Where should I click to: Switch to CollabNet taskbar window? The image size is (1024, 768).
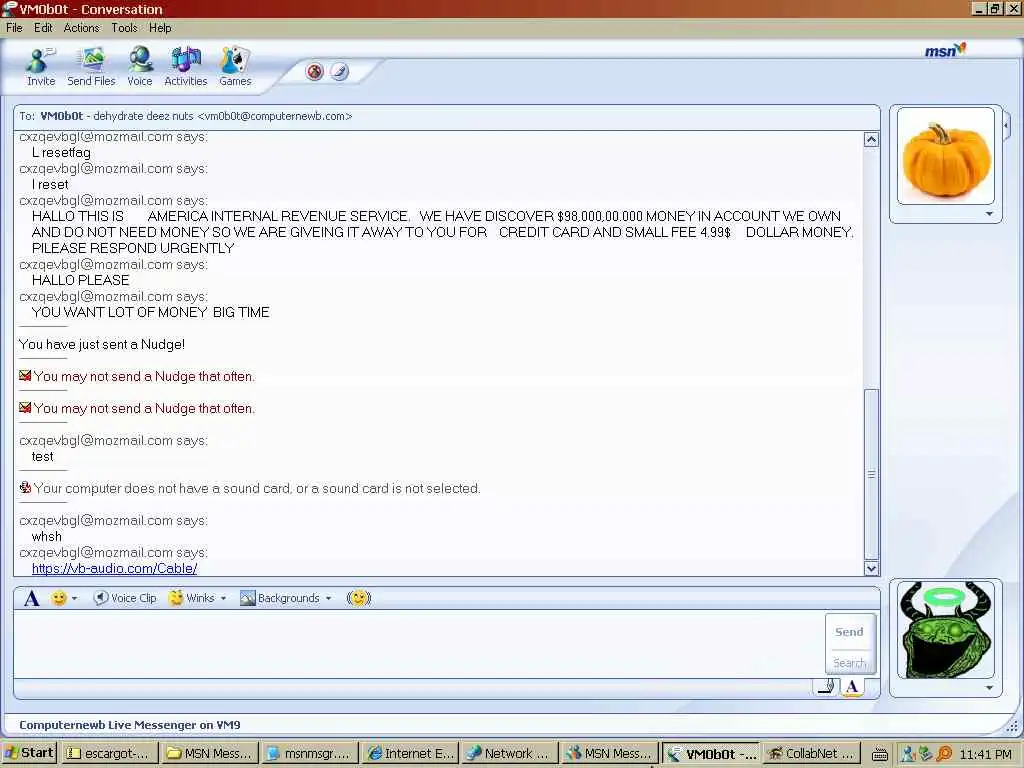[x=810, y=754]
